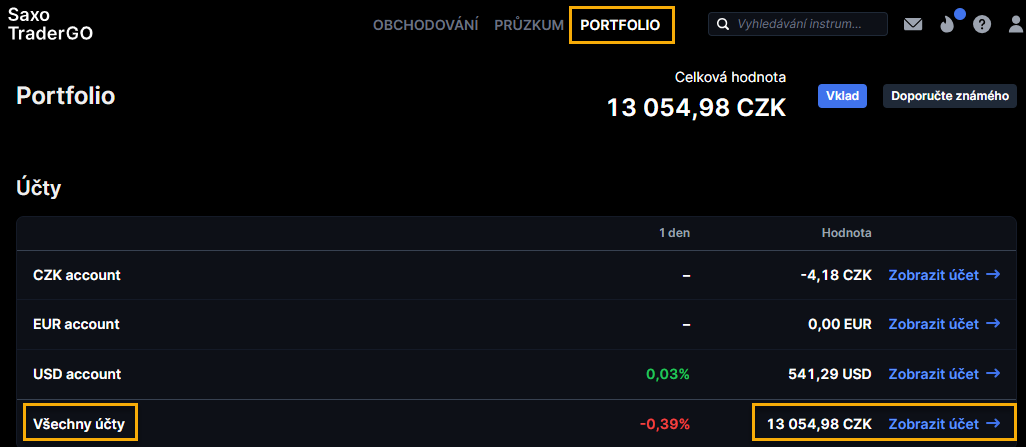Open the messages envelope icon
Viewport: 1026px width, 447px height.
[x=913, y=24]
